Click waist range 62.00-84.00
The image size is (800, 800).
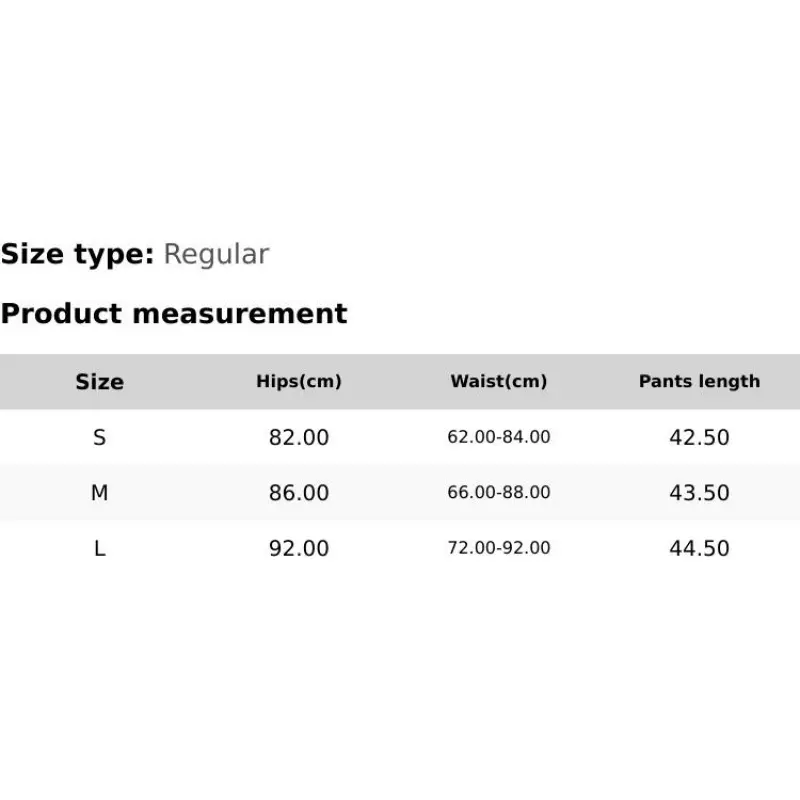499,438
